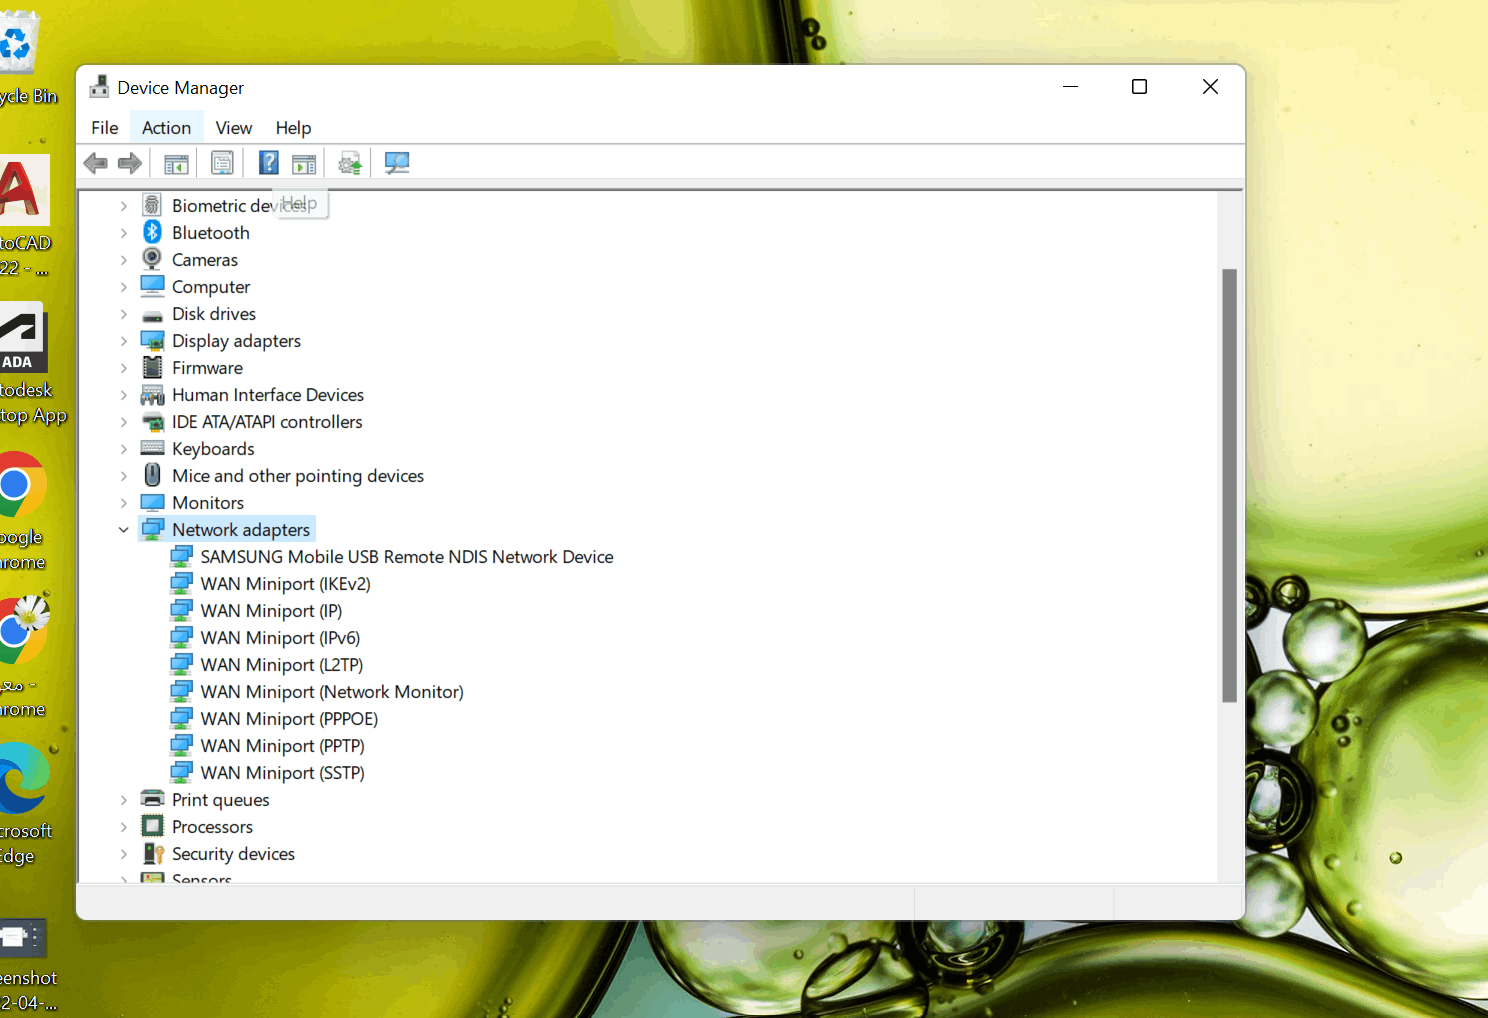This screenshot has width=1488, height=1018.
Task: Select WAN Miniport (L2TP)
Action: [x=282, y=665]
